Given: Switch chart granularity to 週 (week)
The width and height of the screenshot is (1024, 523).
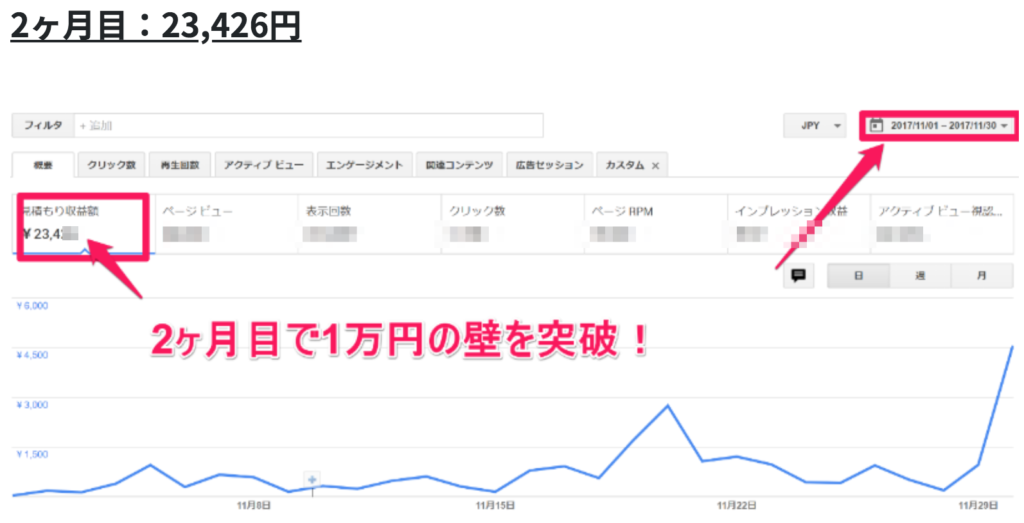Looking at the screenshot, I should click(x=919, y=277).
